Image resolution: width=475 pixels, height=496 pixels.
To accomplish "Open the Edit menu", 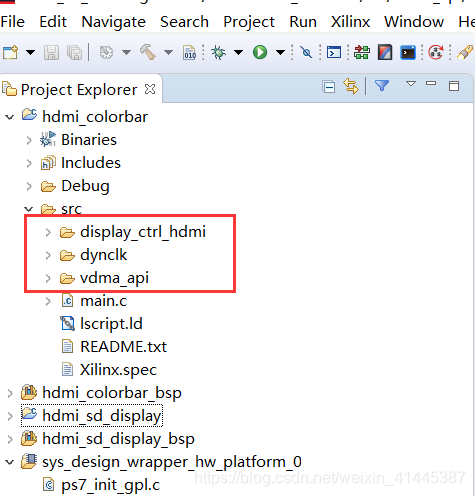I will pyautogui.click(x=53, y=22).
